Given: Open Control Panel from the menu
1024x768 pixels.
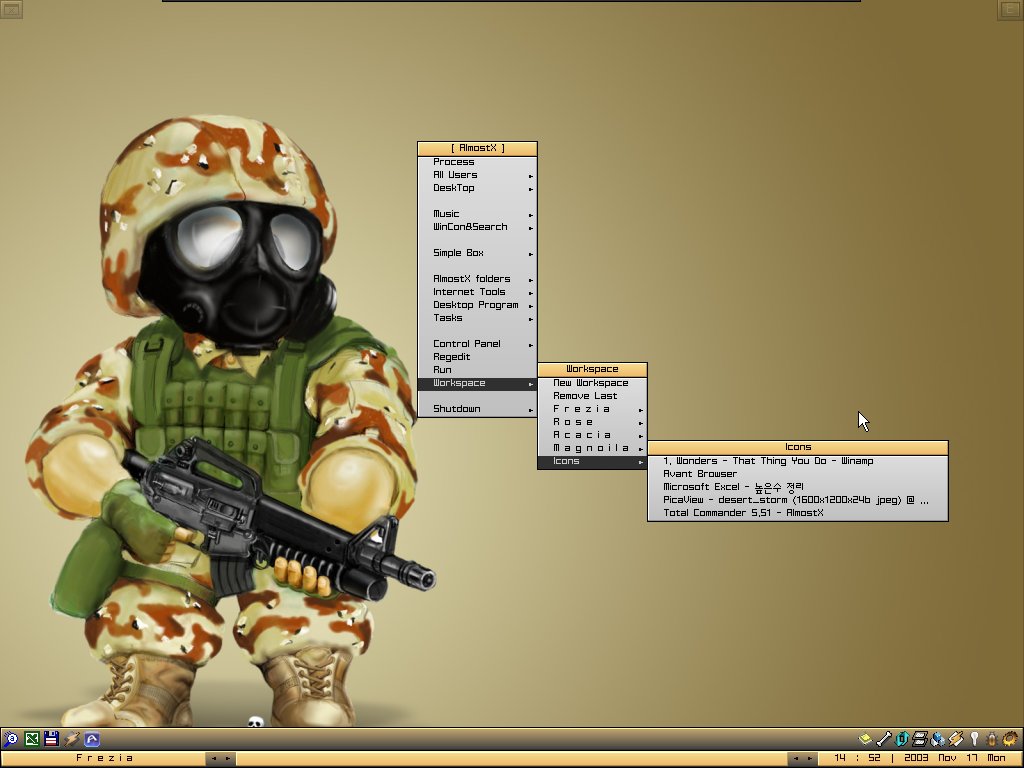Looking at the screenshot, I should point(477,344).
